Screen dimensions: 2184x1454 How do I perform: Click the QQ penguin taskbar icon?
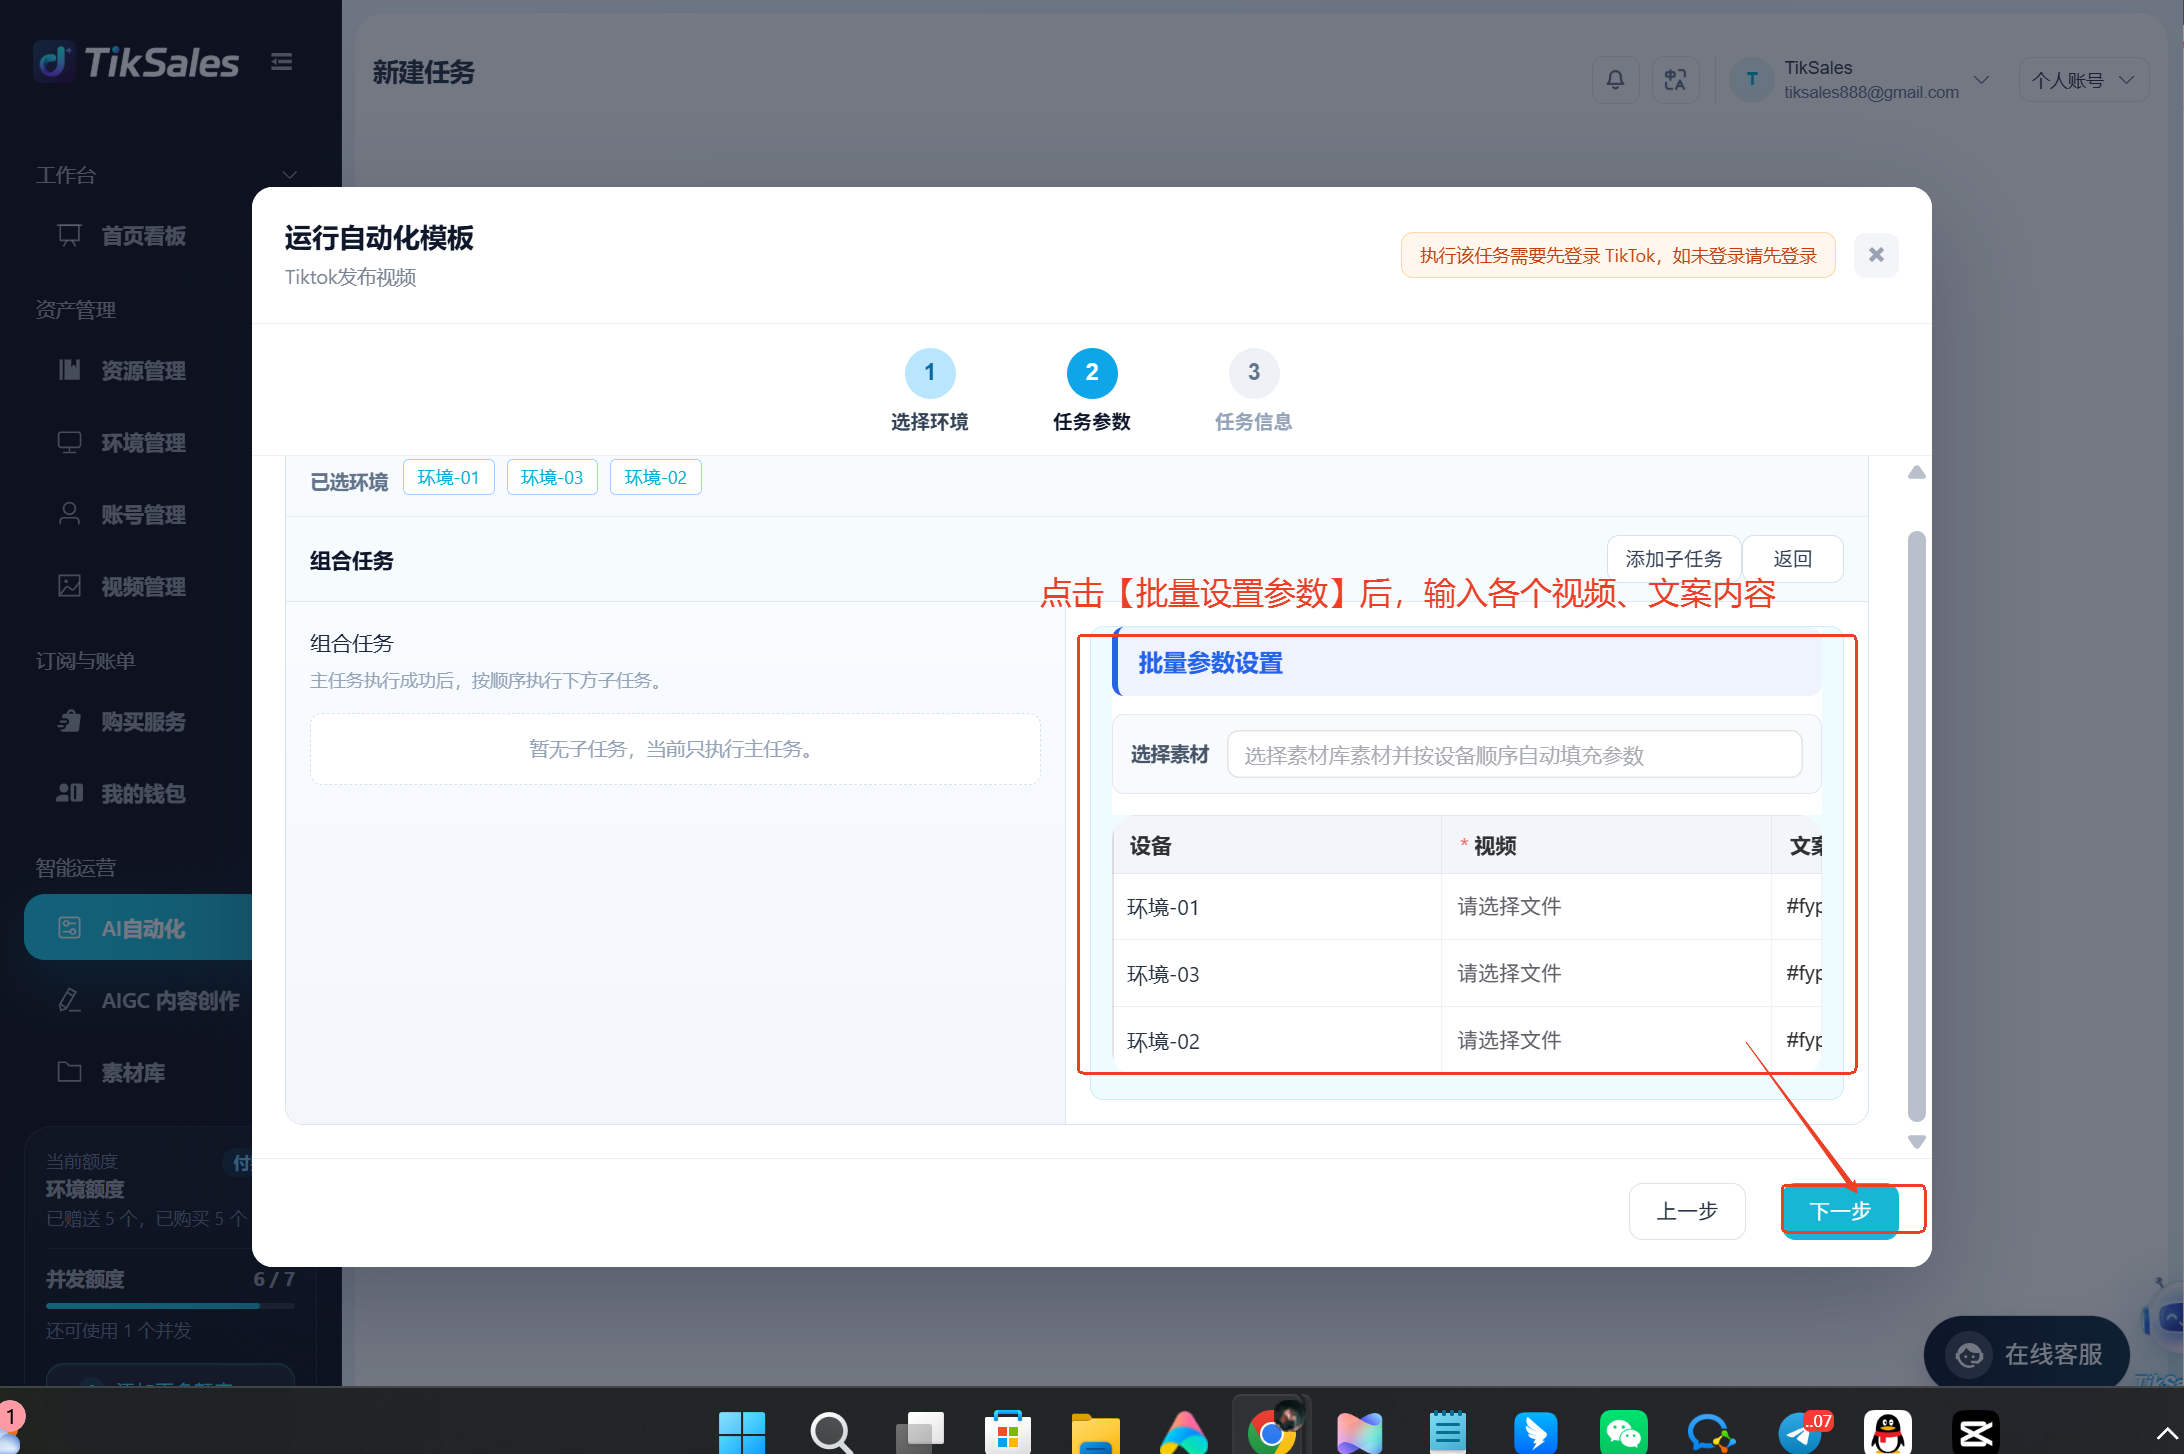tap(1888, 1432)
